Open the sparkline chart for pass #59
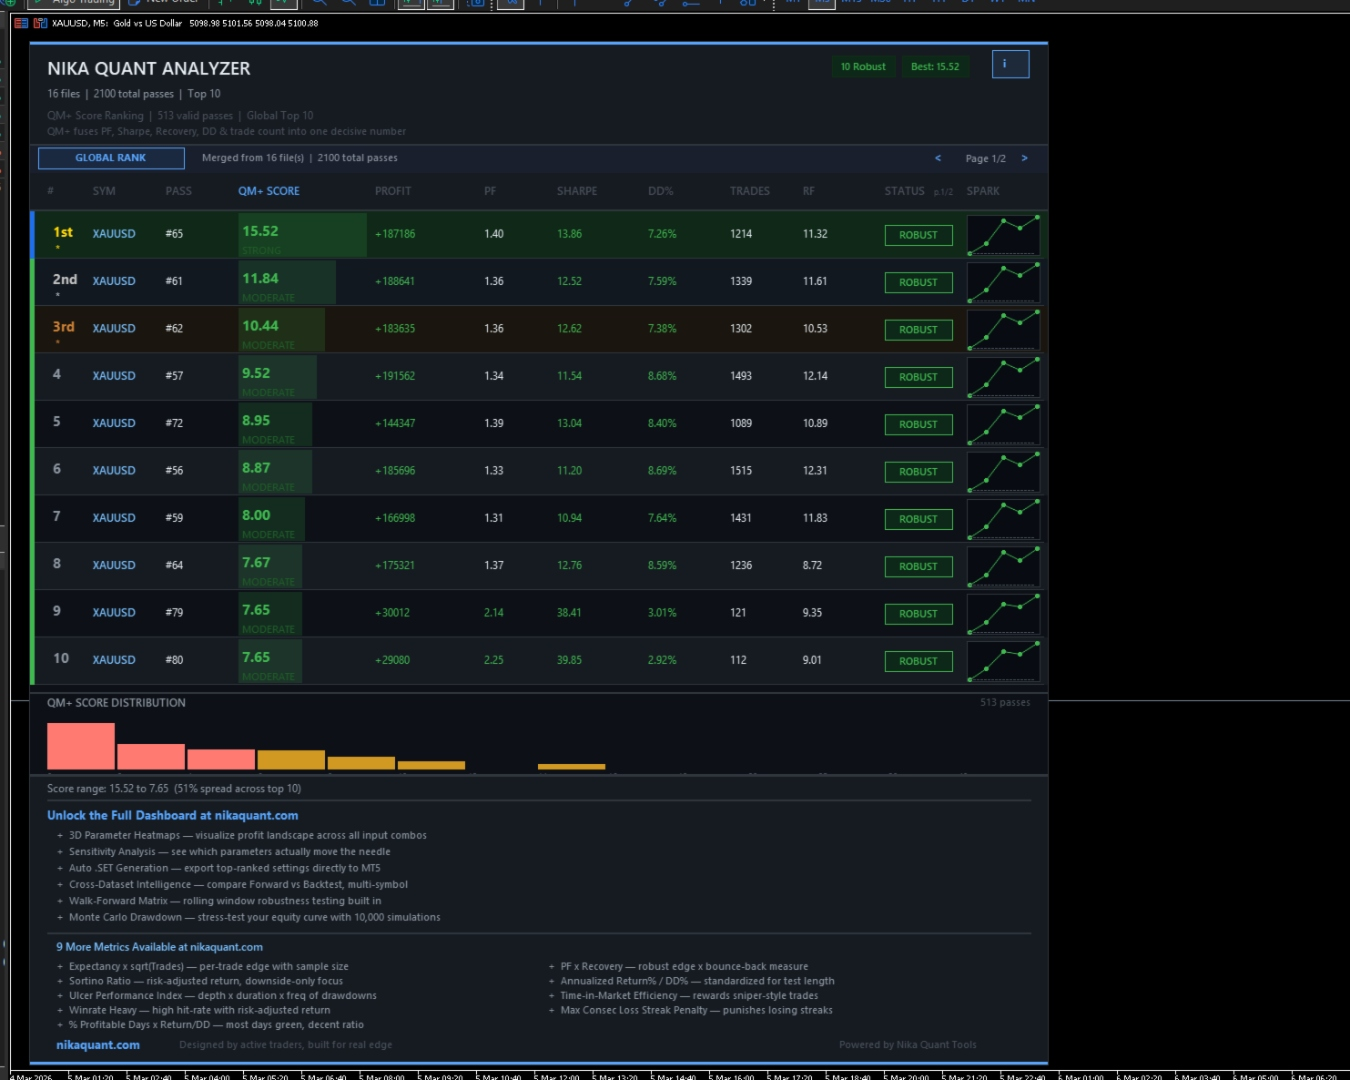 point(1004,519)
